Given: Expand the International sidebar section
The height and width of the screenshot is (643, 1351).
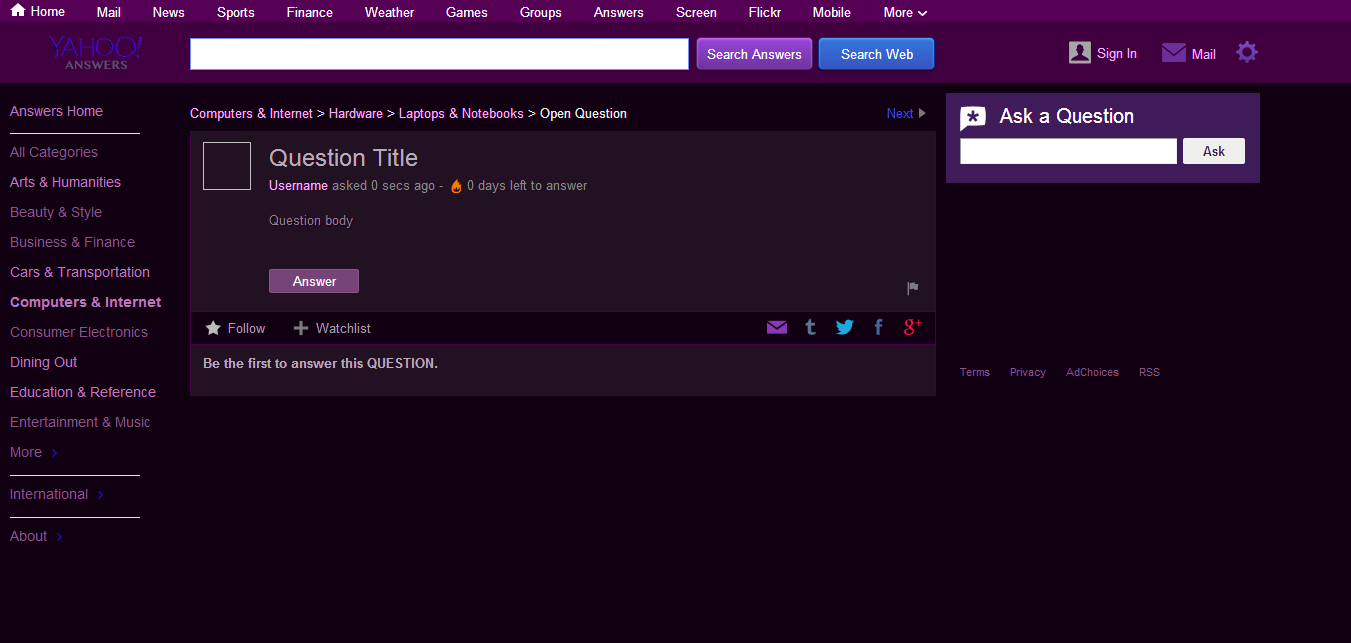Looking at the screenshot, I should point(56,495).
